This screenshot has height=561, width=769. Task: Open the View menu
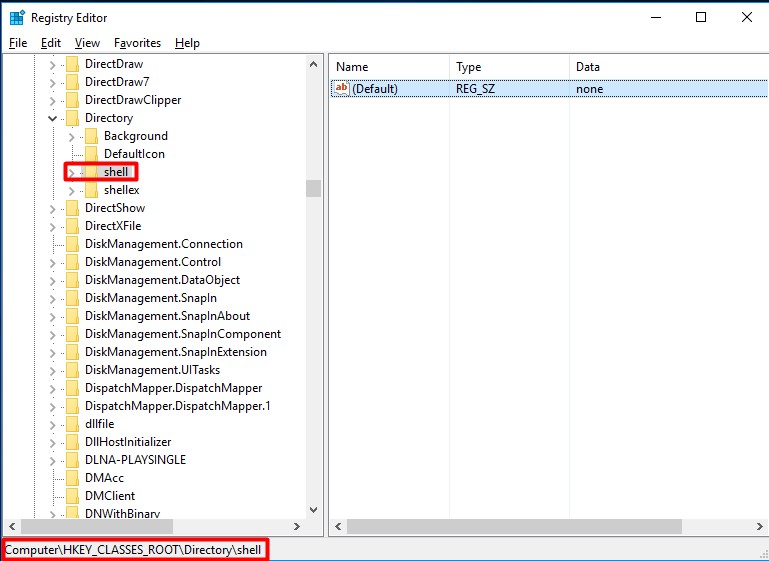click(87, 43)
